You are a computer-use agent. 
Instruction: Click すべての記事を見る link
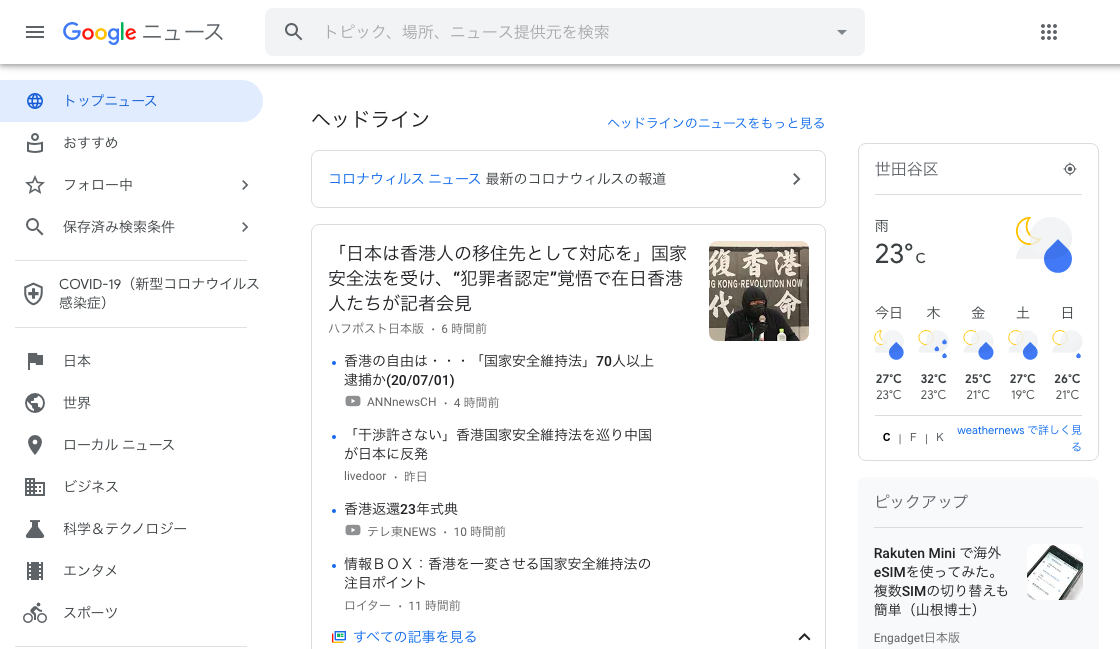pos(415,637)
